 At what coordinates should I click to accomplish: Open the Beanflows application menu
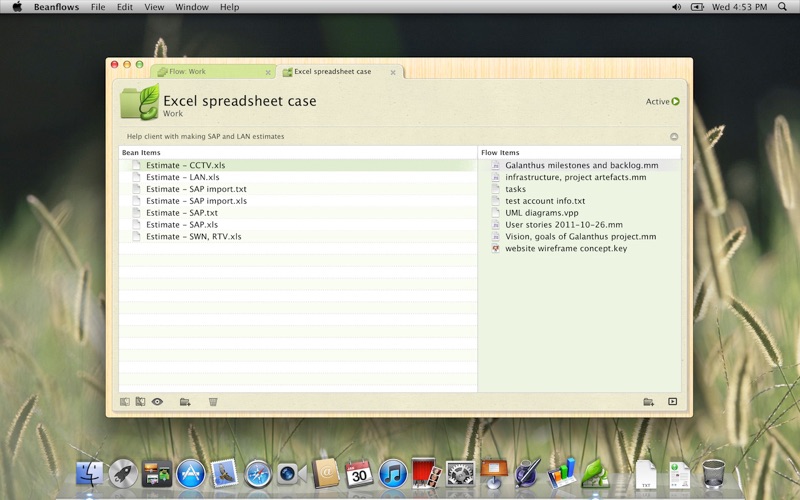coord(56,7)
